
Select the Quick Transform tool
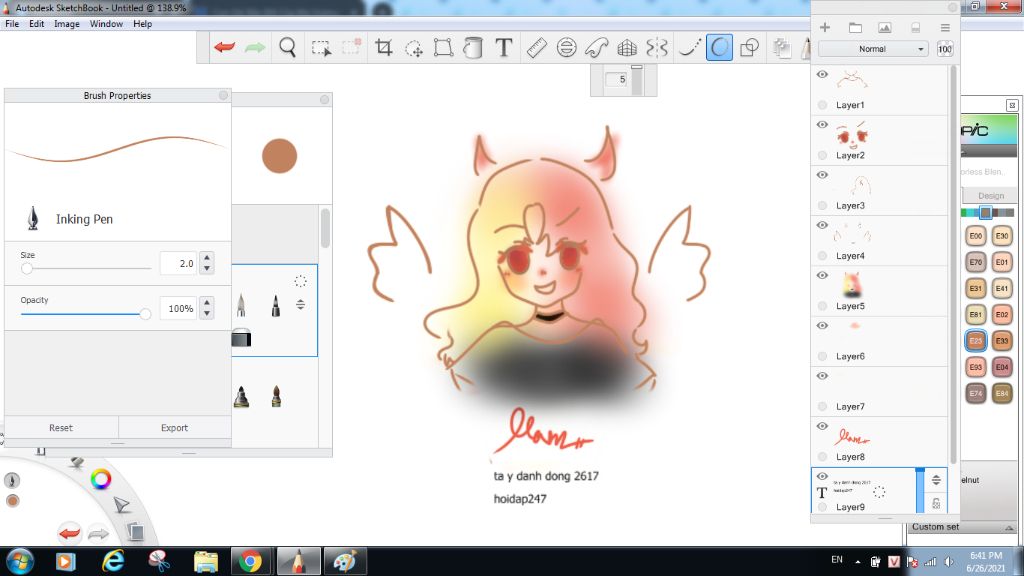413,48
